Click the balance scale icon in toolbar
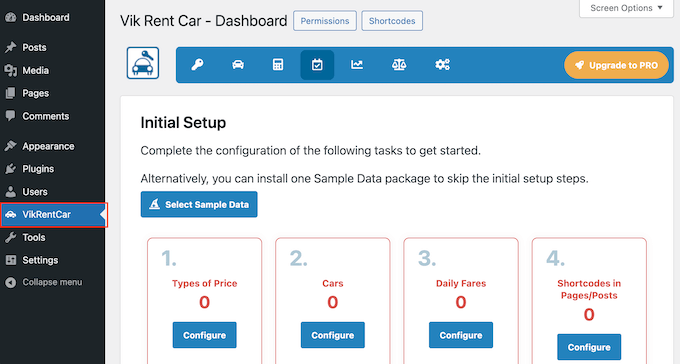The height and width of the screenshot is (364, 680). (x=399, y=65)
